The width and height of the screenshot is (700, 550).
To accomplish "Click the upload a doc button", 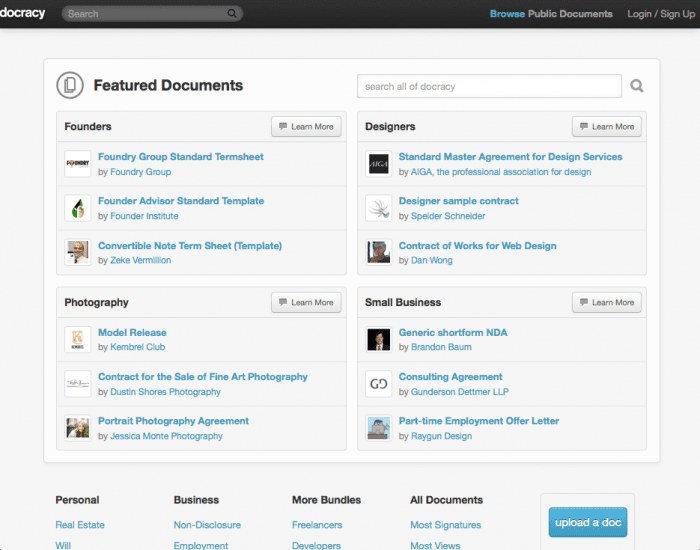I will click(x=588, y=523).
